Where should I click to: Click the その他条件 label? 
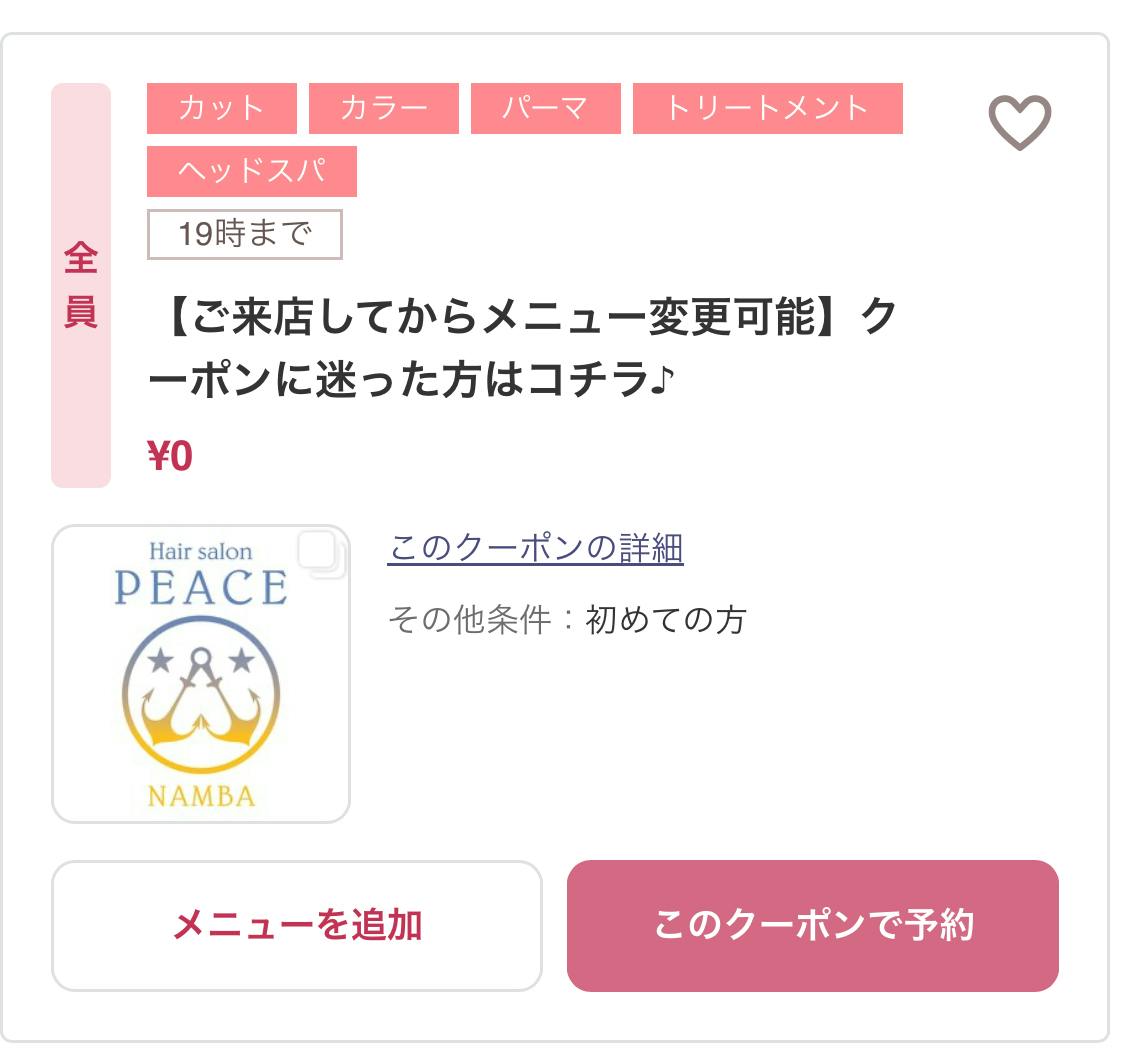469,620
